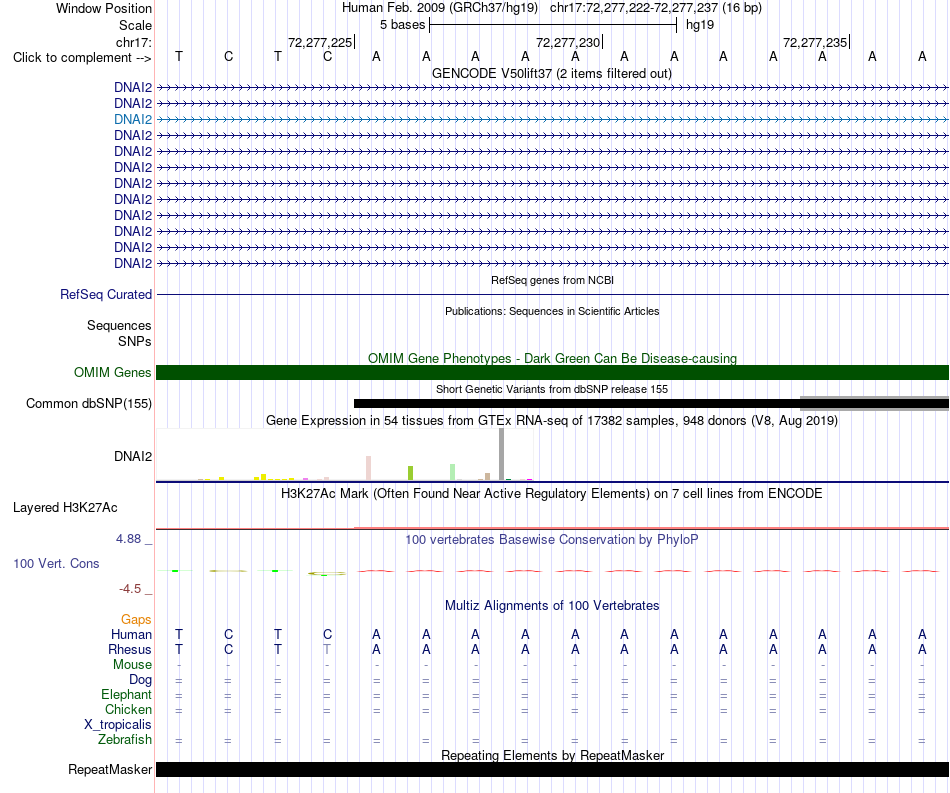
Task: Click the RepeatMasker track label
Action: [110, 769]
